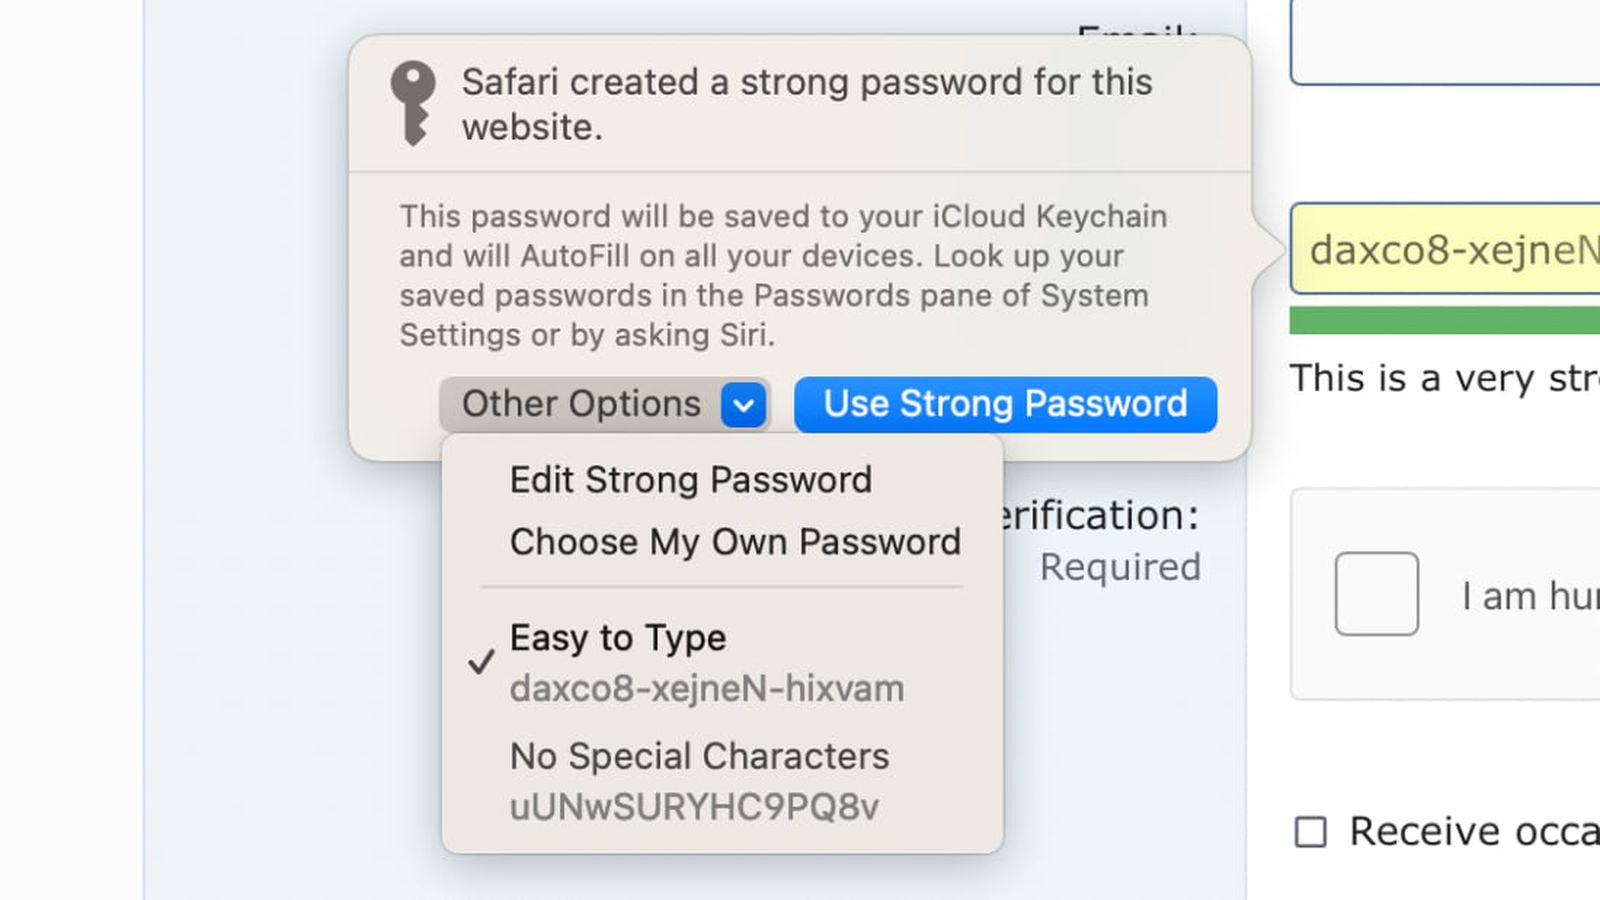This screenshot has height=900, width=1600.
Task: Open the Other Options dropdown
Action: coord(581,405)
